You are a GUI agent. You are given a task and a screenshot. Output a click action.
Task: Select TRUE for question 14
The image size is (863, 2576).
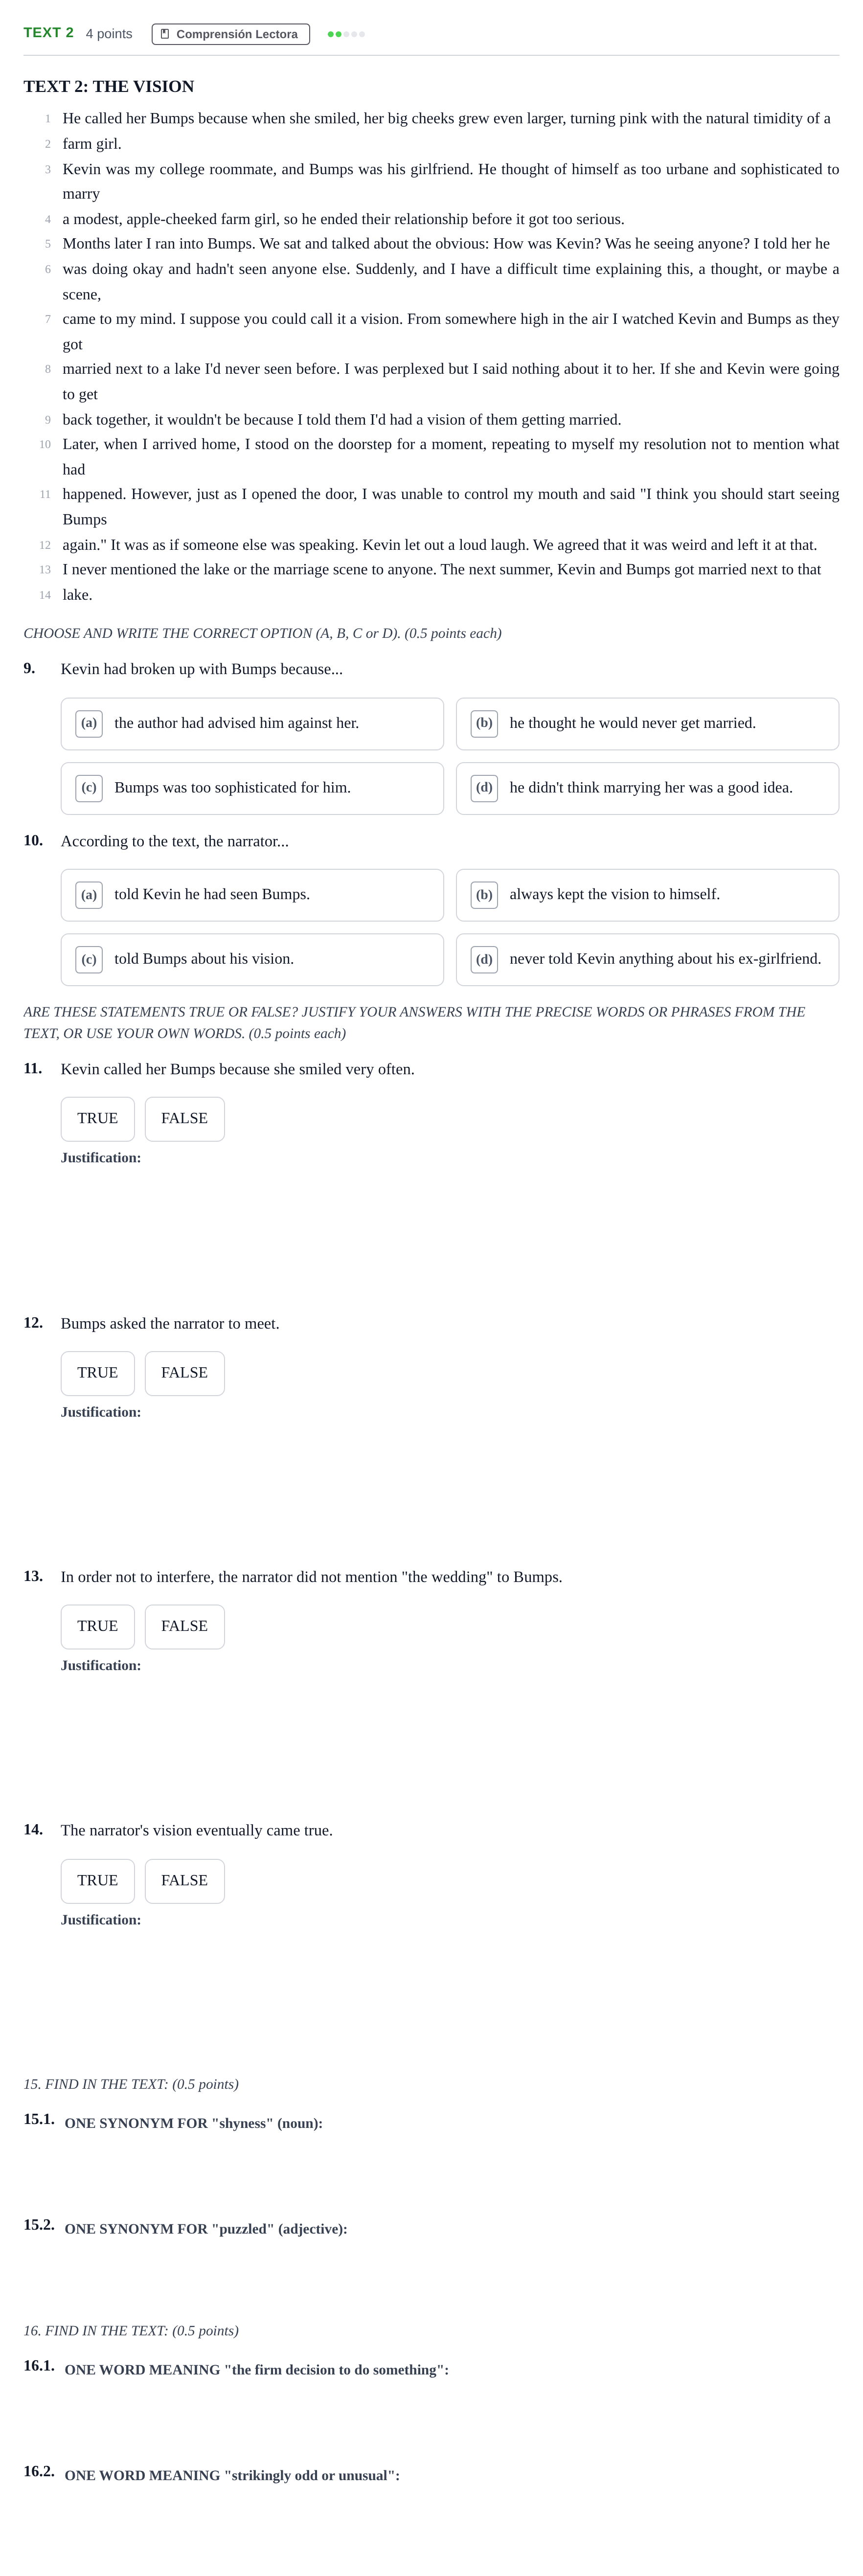tap(98, 1881)
